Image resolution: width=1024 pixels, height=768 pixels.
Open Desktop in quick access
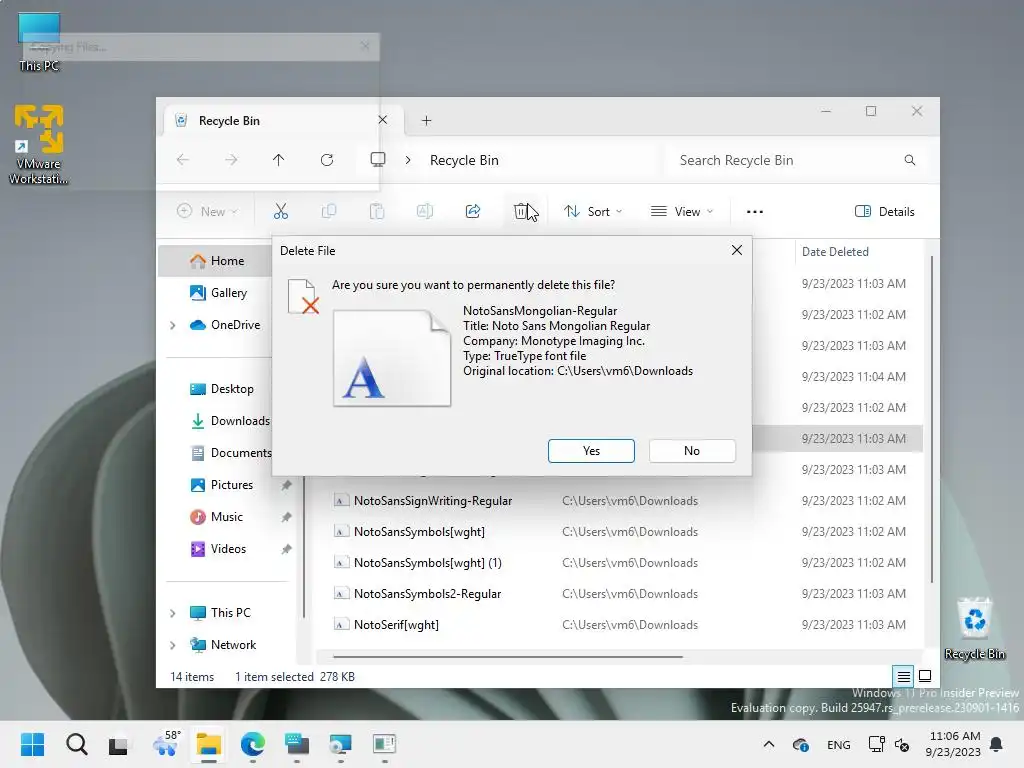222,389
